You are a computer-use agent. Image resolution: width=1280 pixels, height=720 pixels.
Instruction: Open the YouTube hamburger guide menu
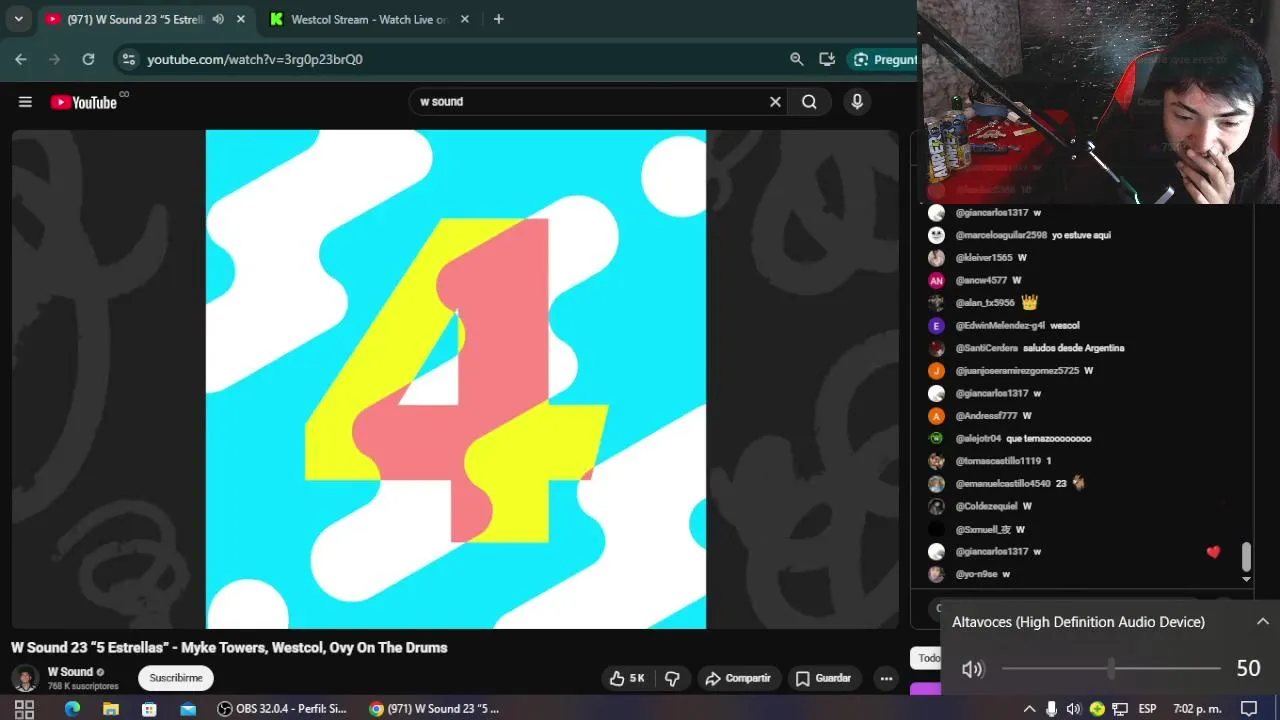pos(25,101)
